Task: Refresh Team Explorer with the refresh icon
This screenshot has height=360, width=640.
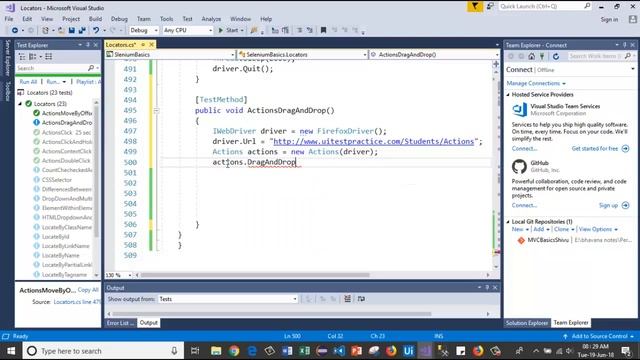Action: point(556,56)
